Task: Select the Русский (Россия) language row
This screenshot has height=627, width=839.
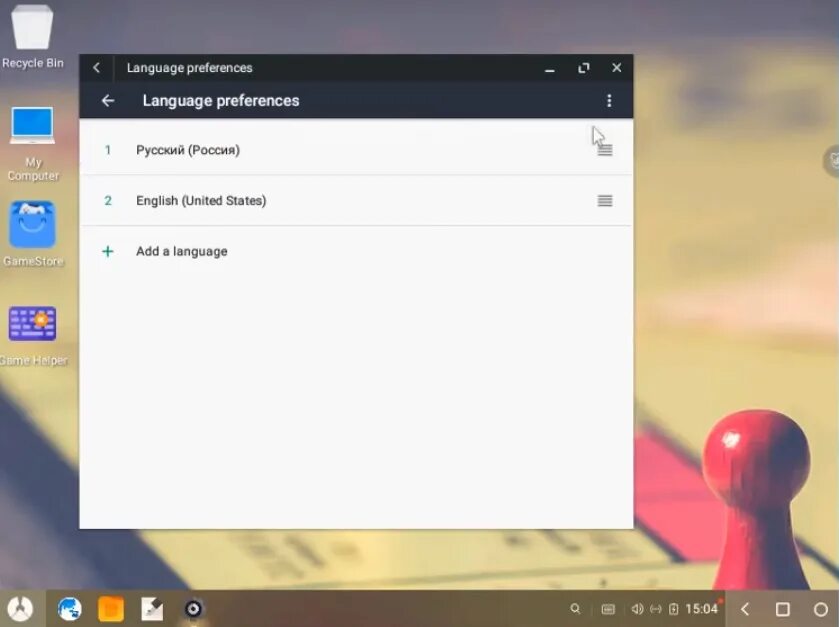Action: coord(356,150)
